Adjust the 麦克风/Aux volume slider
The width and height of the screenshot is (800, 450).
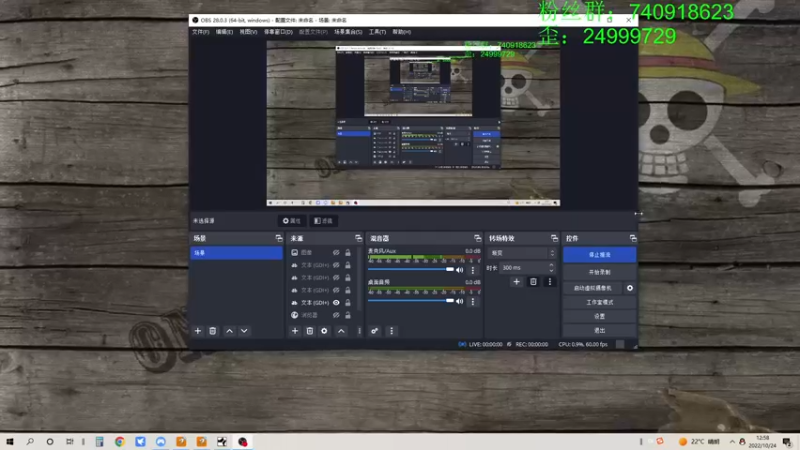410,269
